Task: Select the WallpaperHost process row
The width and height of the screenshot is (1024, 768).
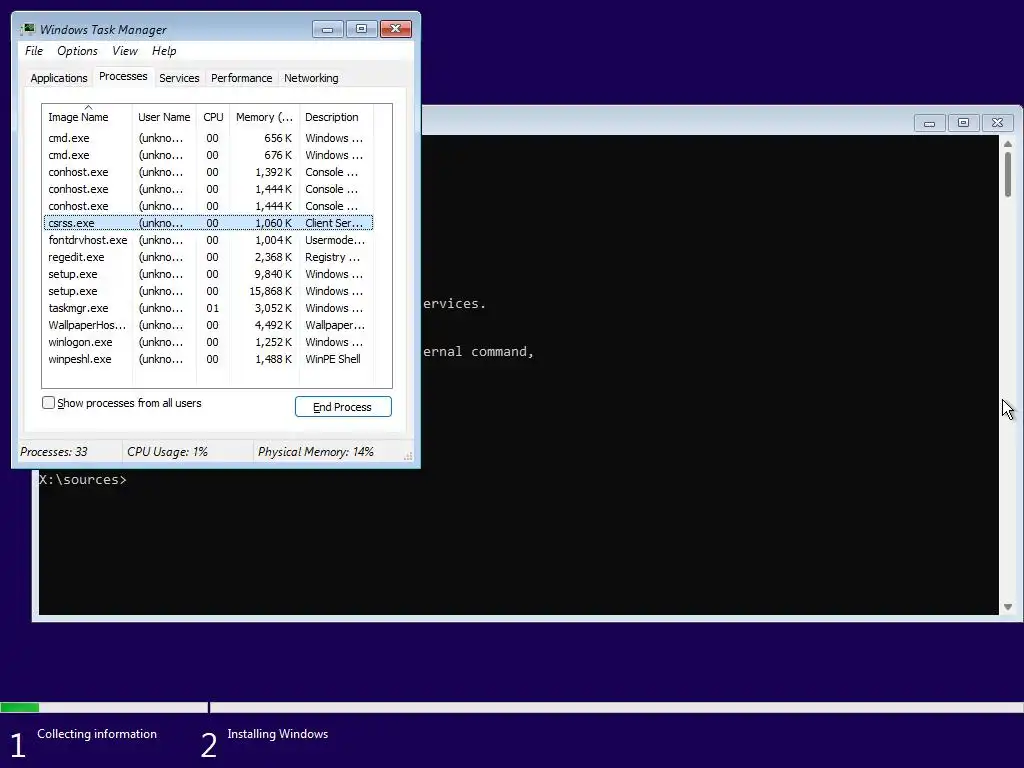Action: coord(208,325)
